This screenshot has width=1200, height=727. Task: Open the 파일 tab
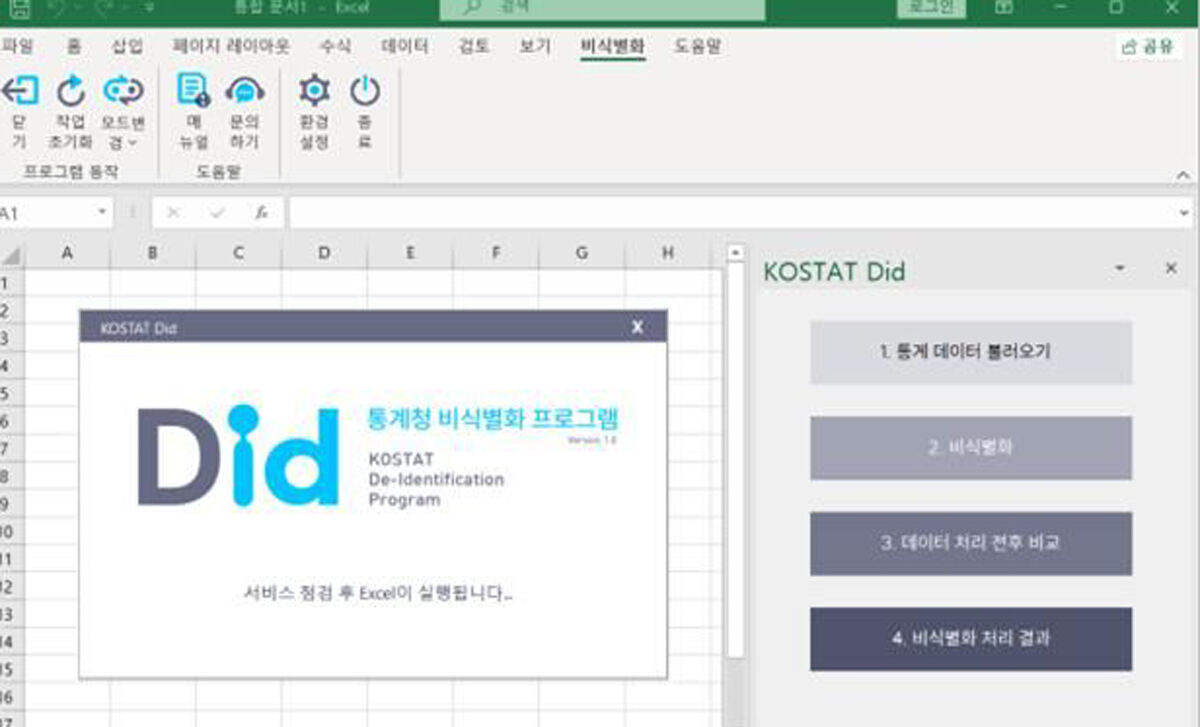click(x=17, y=46)
